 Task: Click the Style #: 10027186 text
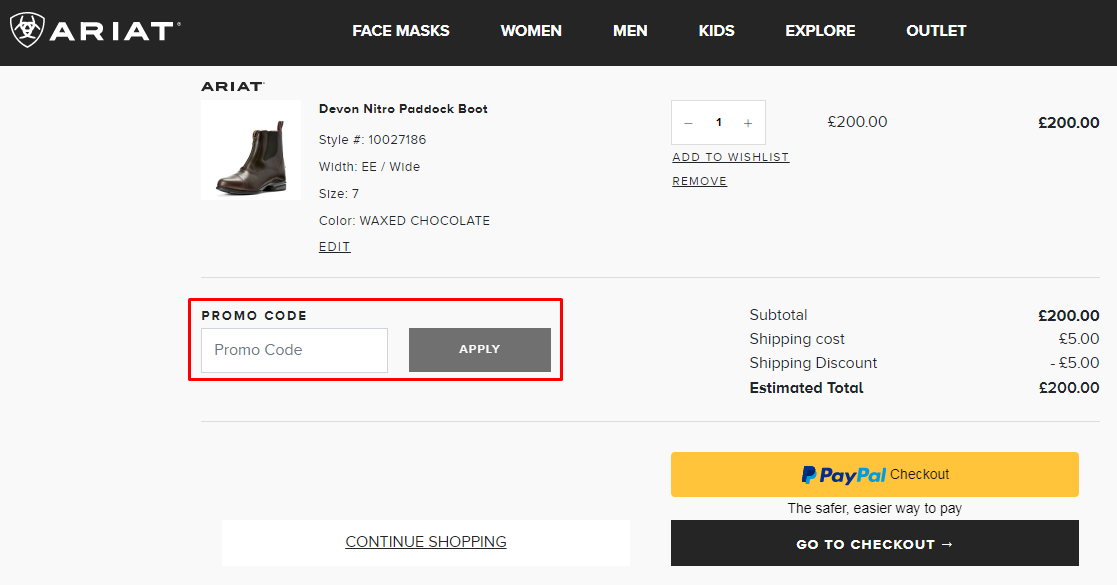click(372, 140)
